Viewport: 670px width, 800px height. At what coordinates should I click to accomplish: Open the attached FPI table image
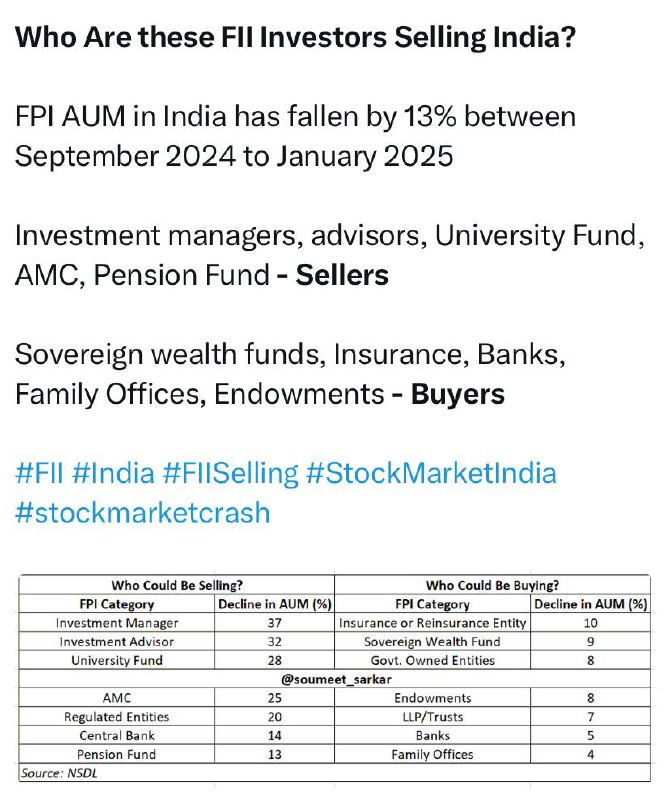point(335,678)
